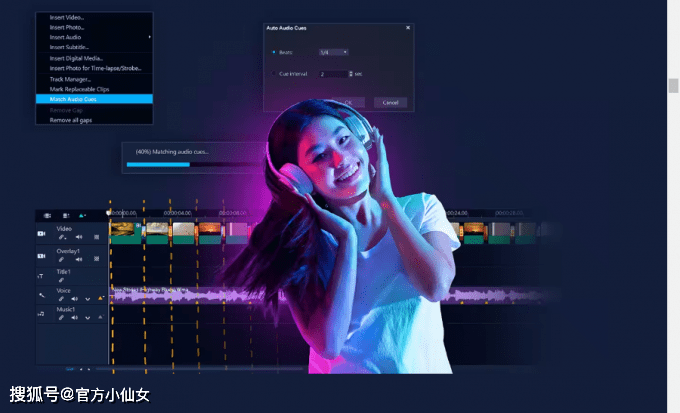Click the Voice track microphone icon
This screenshot has width=680, height=413.
(42, 295)
